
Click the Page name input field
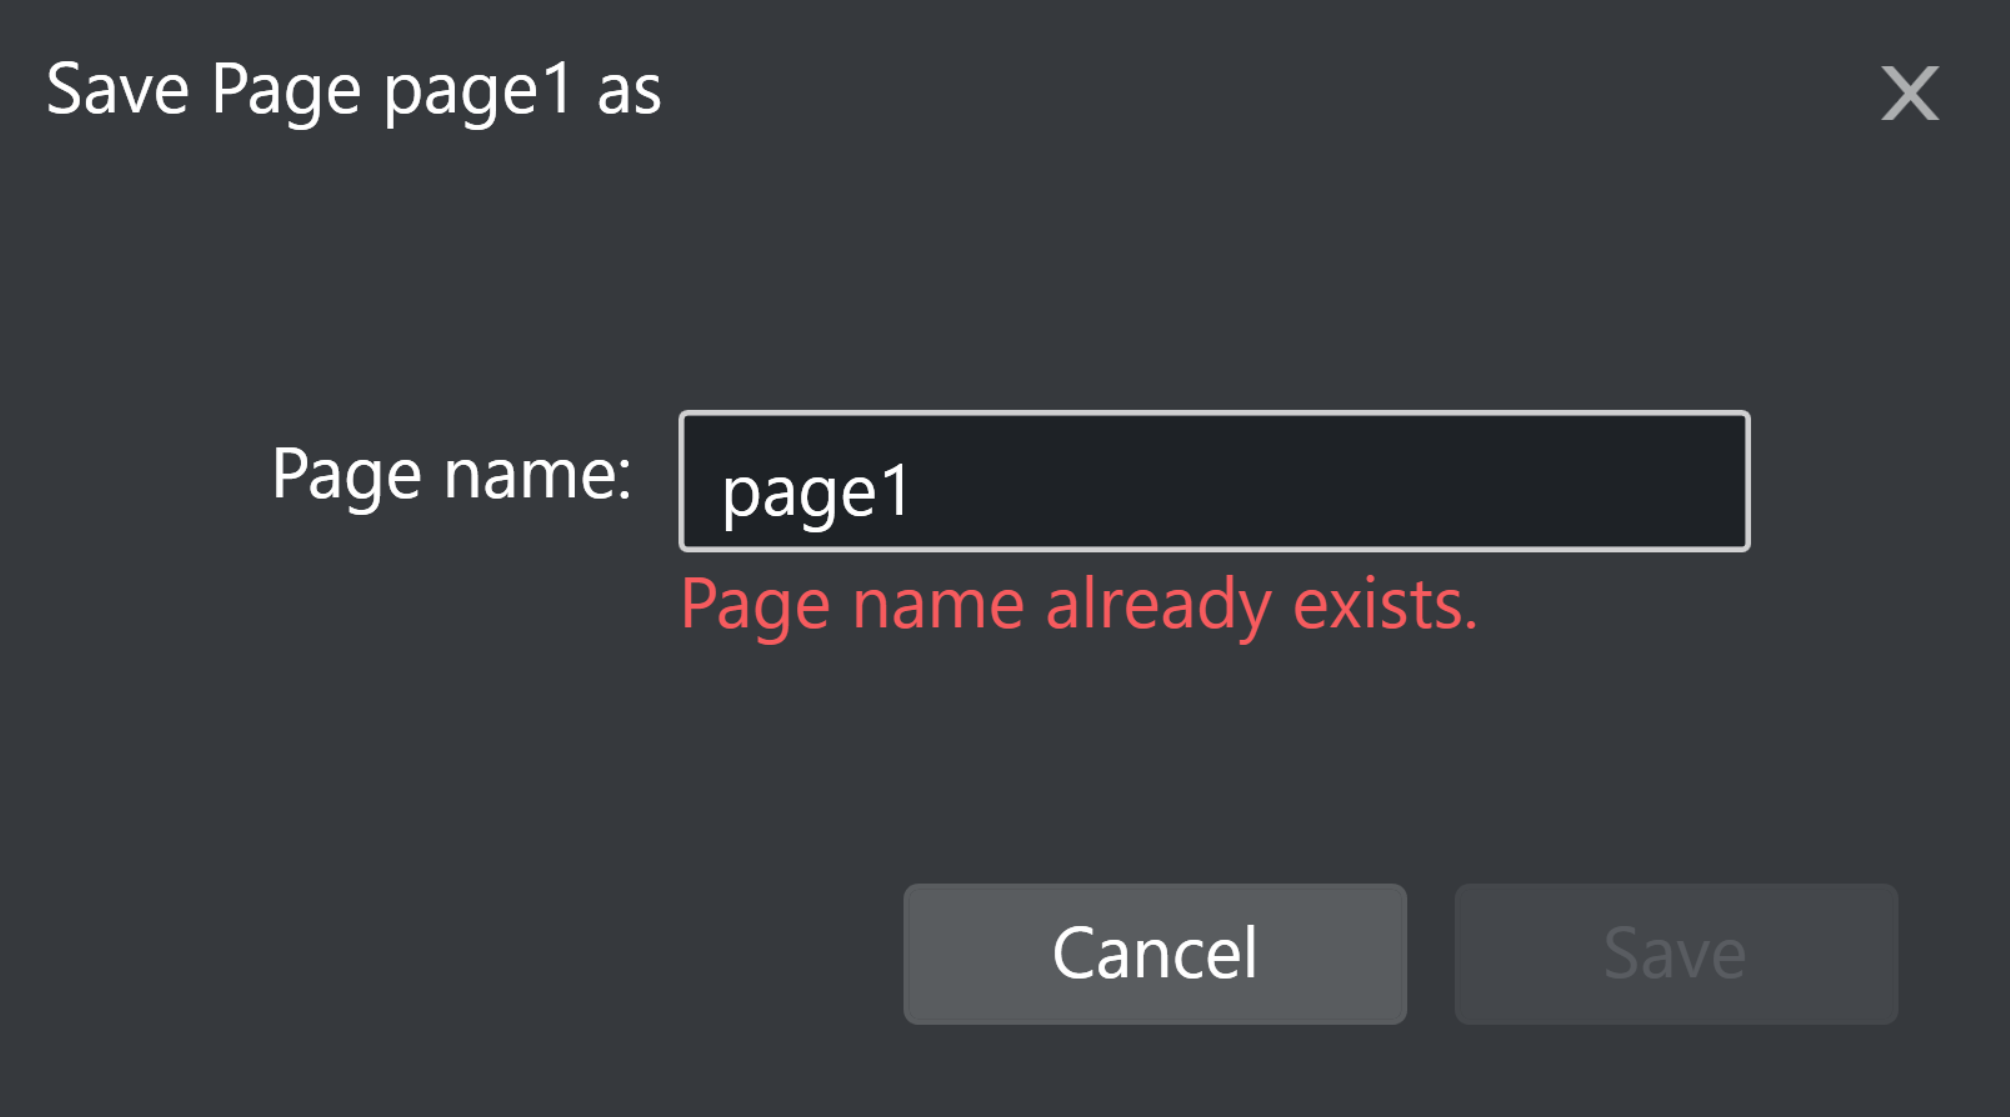(x=1214, y=482)
